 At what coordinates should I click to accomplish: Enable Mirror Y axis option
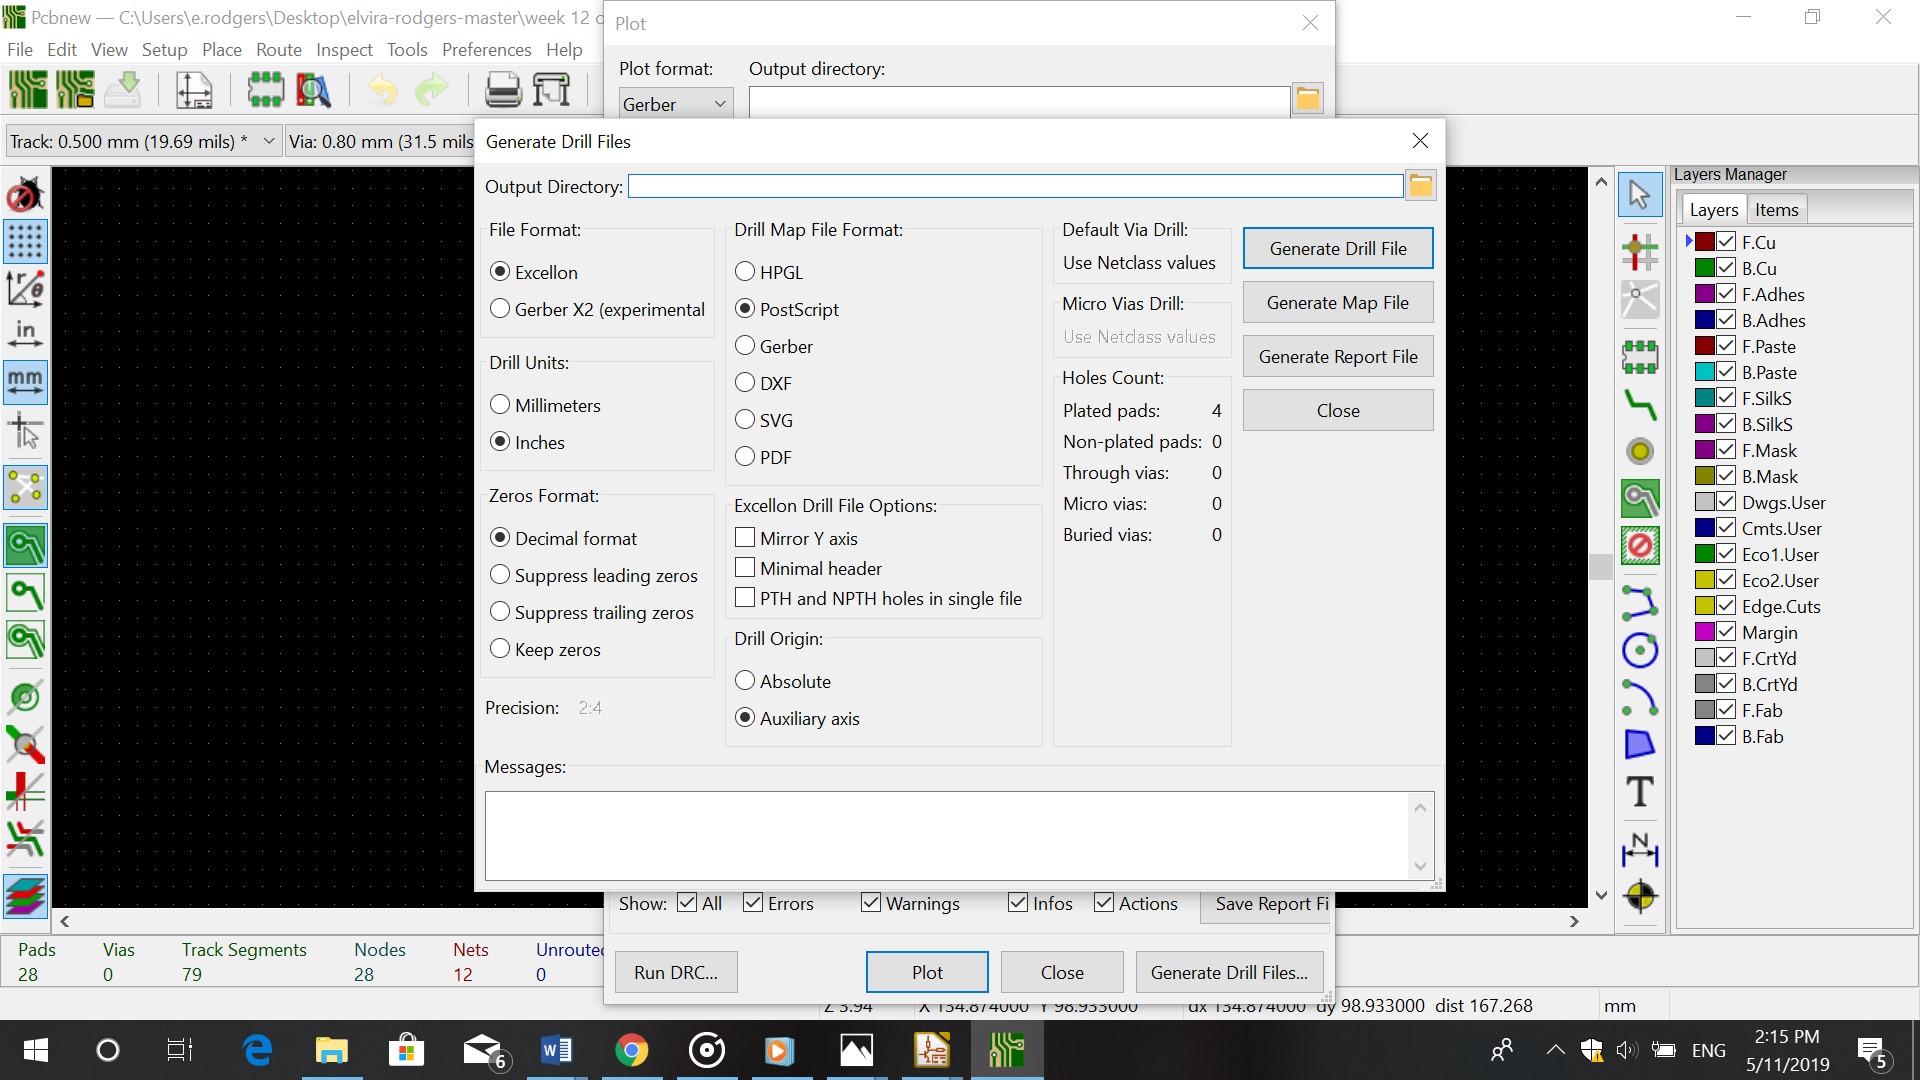(745, 538)
